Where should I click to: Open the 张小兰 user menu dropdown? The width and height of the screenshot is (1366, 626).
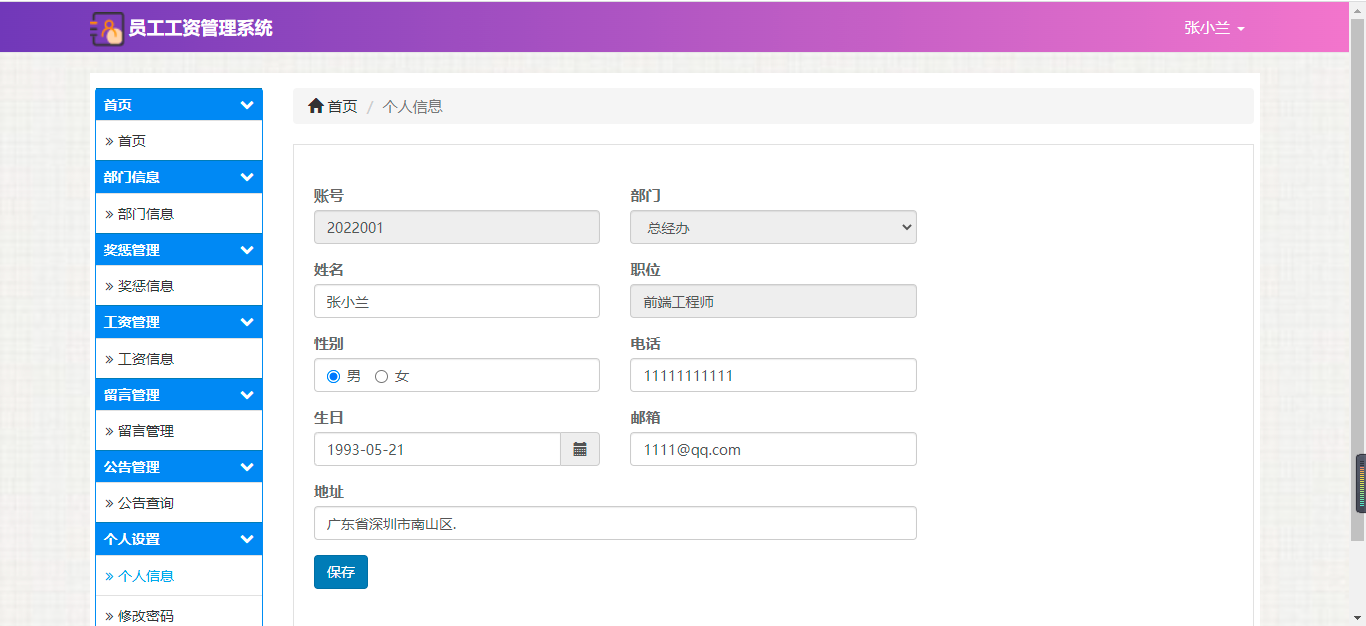point(1214,28)
